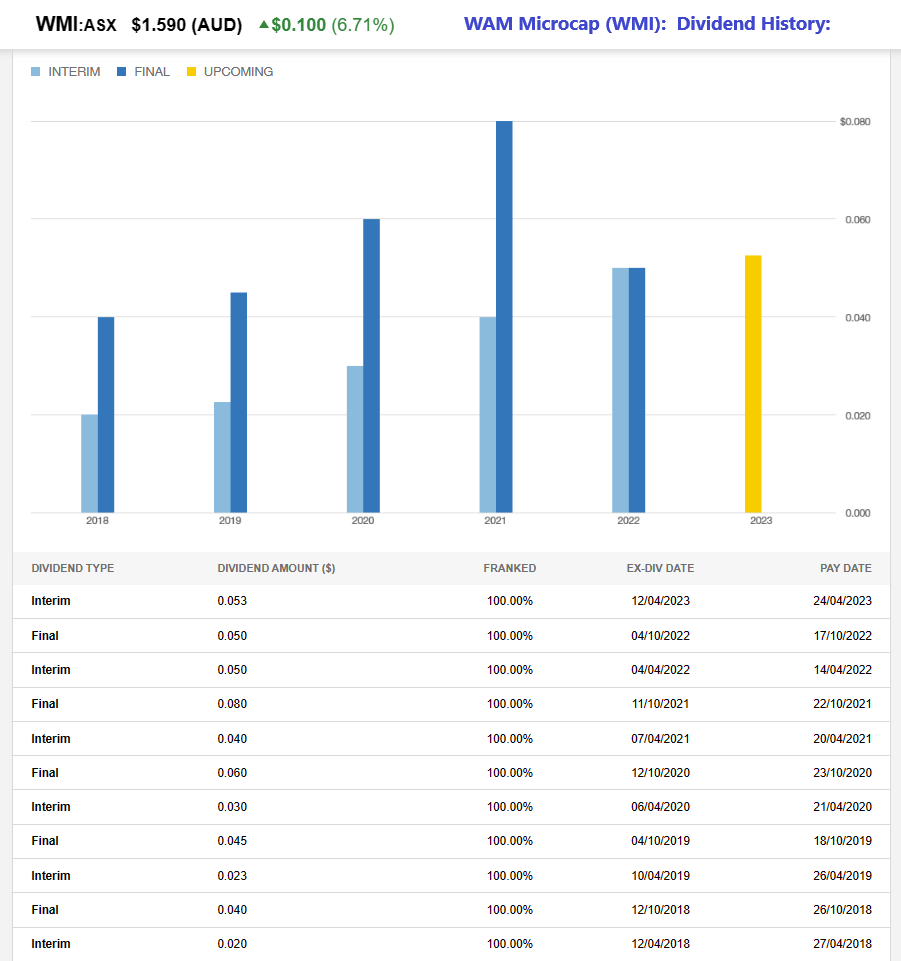The height and width of the screenshot is (961, 901).
Task: Click the ex-div date 06/04/2020
Action: 661,807
